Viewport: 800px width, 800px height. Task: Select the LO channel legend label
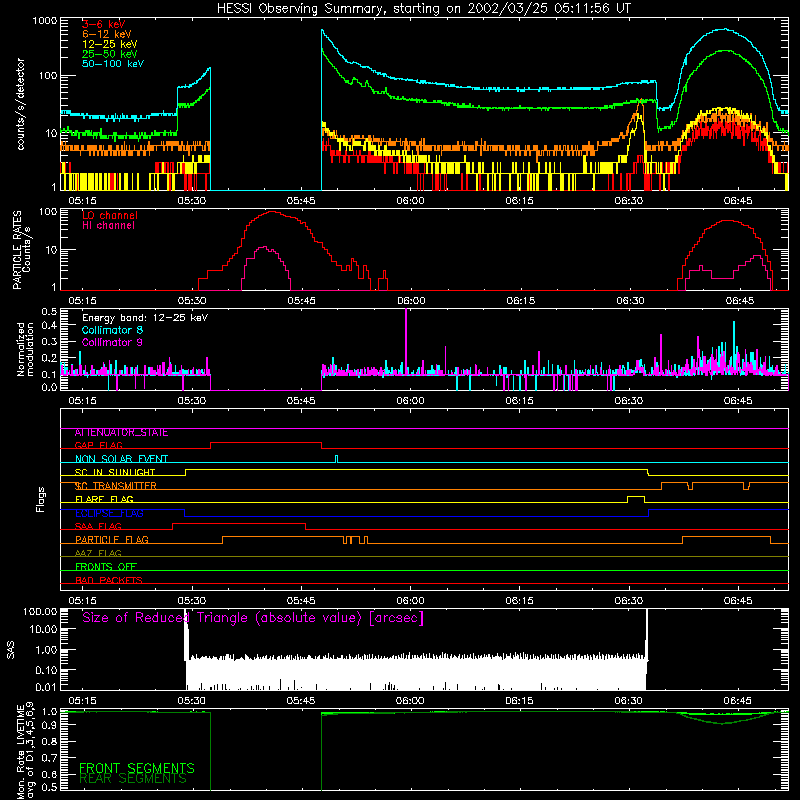click(x=110, y=215)
